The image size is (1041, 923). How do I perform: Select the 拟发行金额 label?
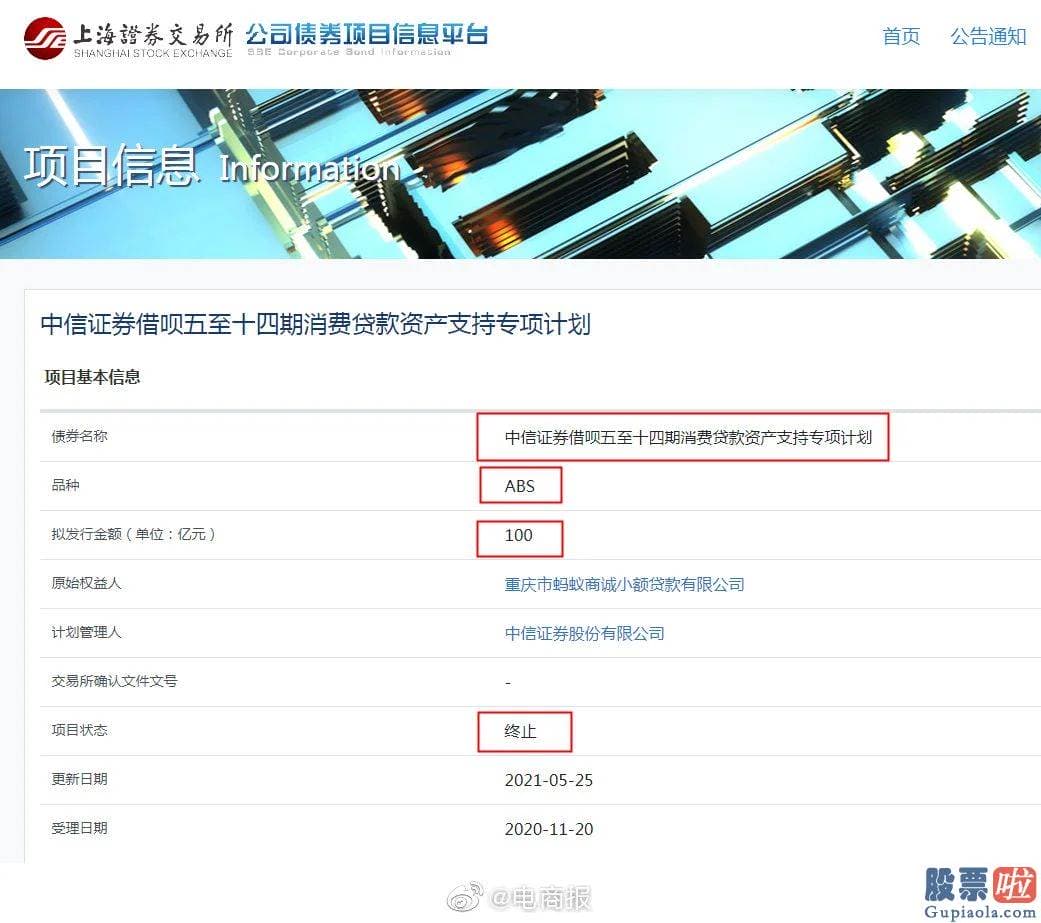coord(133,535)
